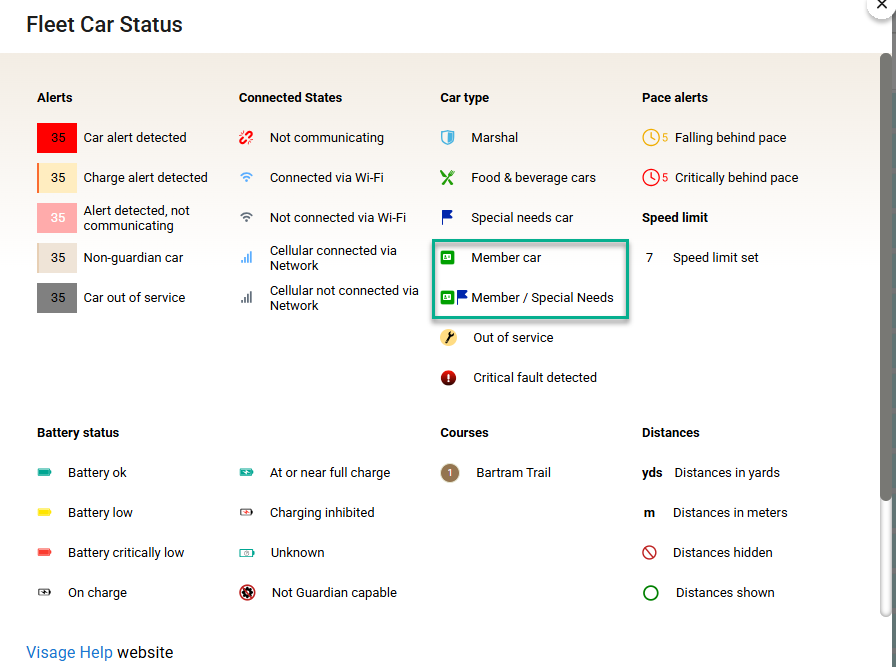
Task: Open the Visage Help link
Action: coord(69,652)
